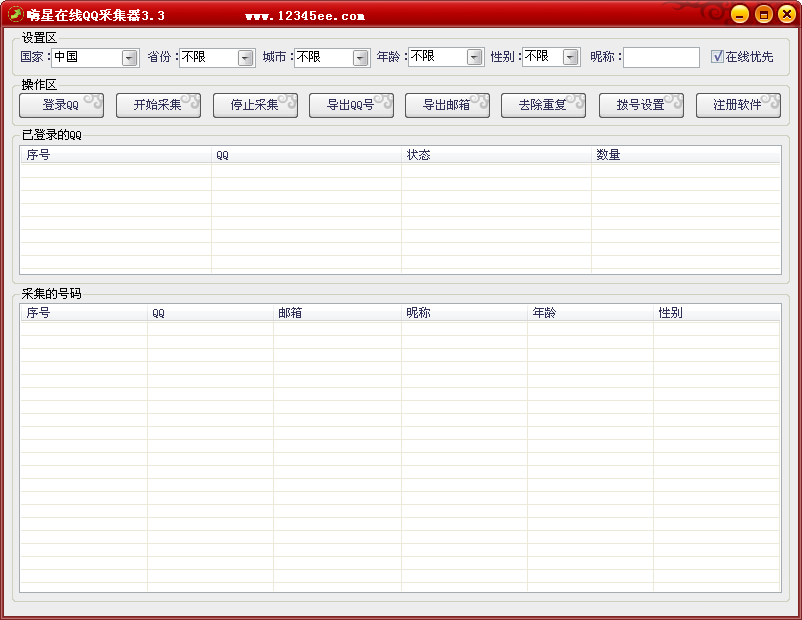Toggle the 在线优先 checkbox
802x620 pixels.
(717, 56)
